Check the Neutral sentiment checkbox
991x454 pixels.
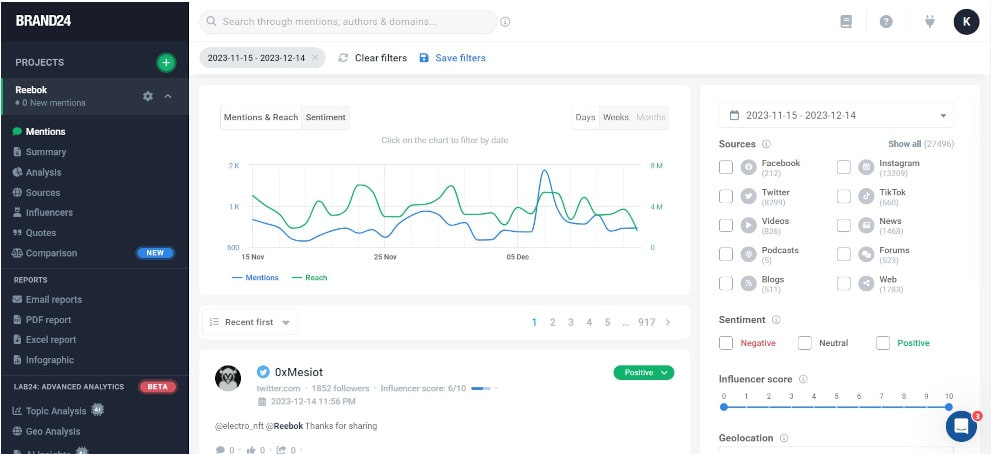pos(805,343)
